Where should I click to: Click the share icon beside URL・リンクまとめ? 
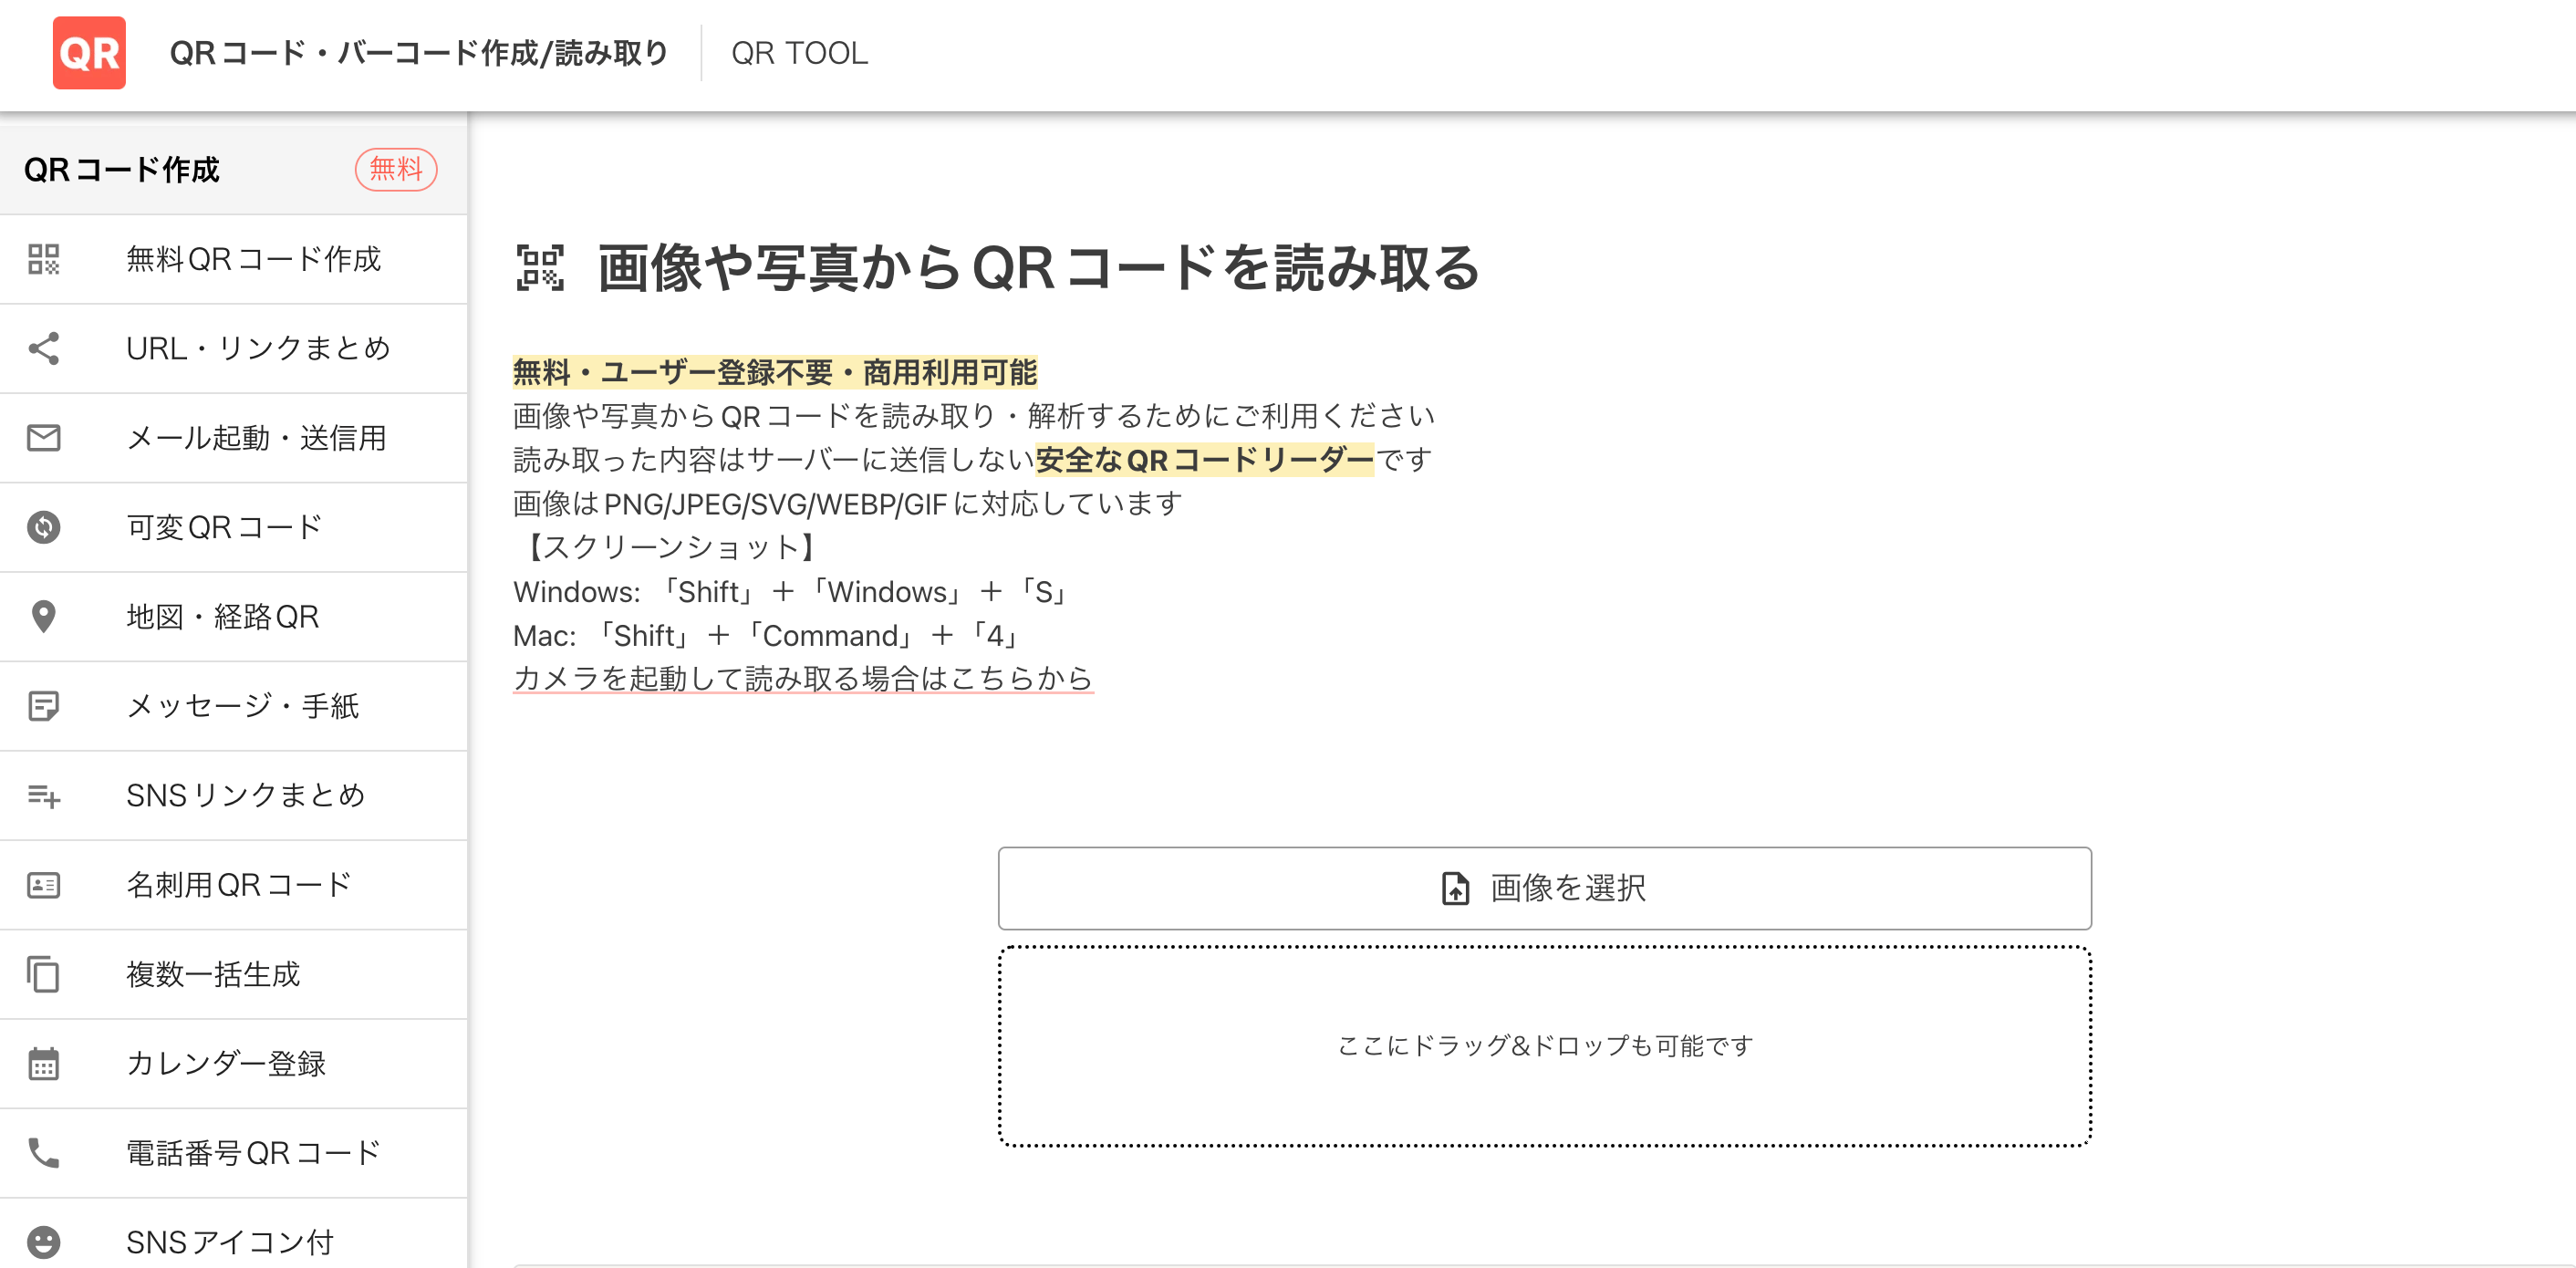(x=45, y=348)
